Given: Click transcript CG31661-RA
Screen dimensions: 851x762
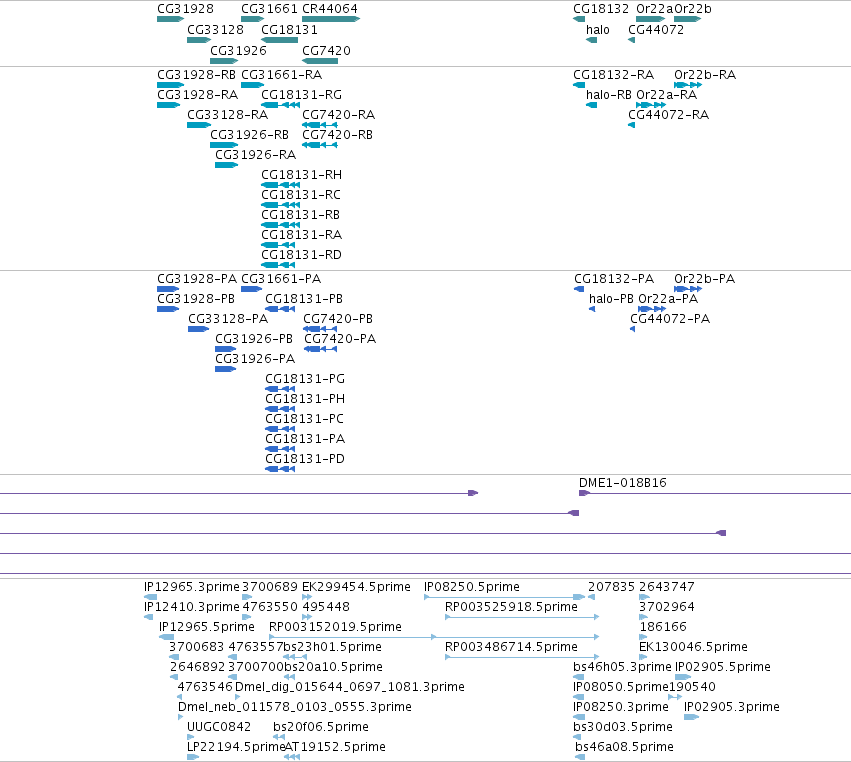Looking at the screenshot, I should coord(282,74).
